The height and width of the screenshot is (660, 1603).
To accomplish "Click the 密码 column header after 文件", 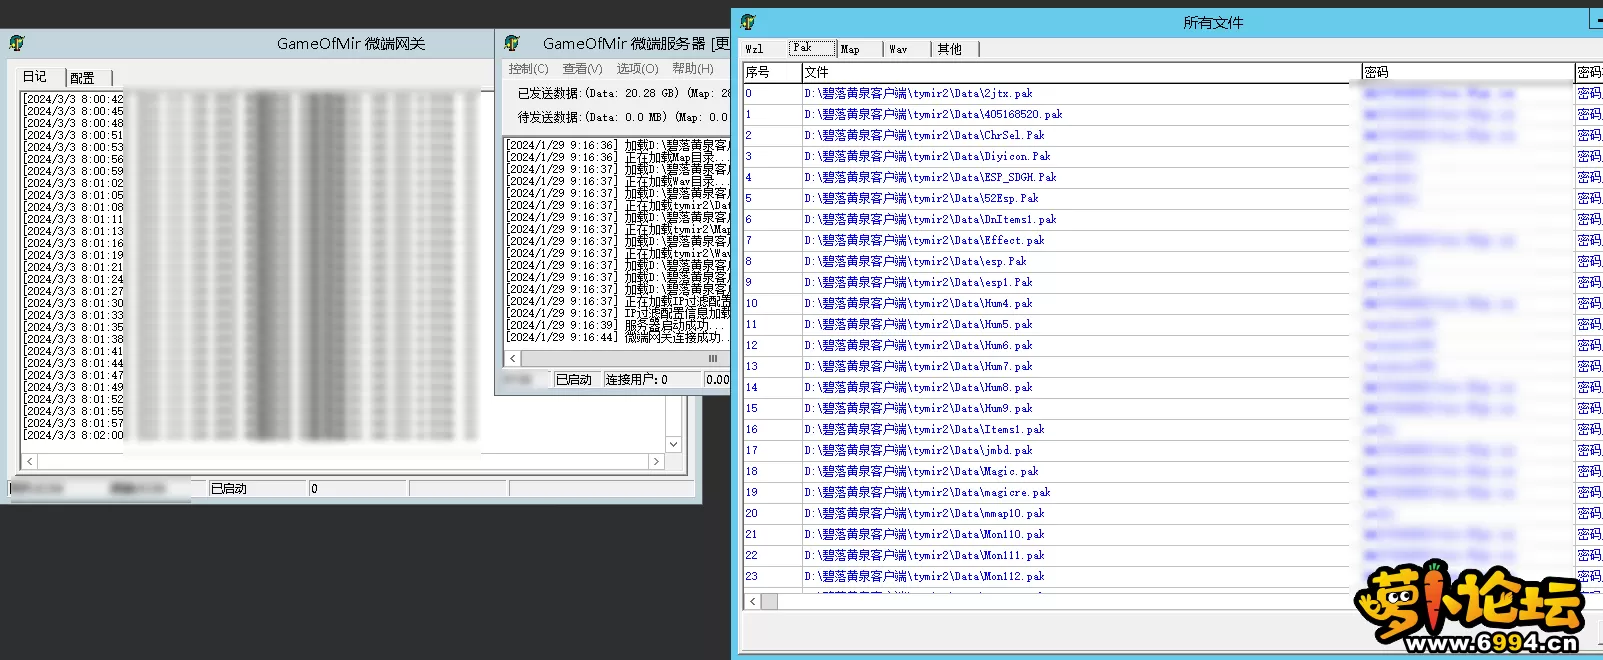I will 1467,72.
